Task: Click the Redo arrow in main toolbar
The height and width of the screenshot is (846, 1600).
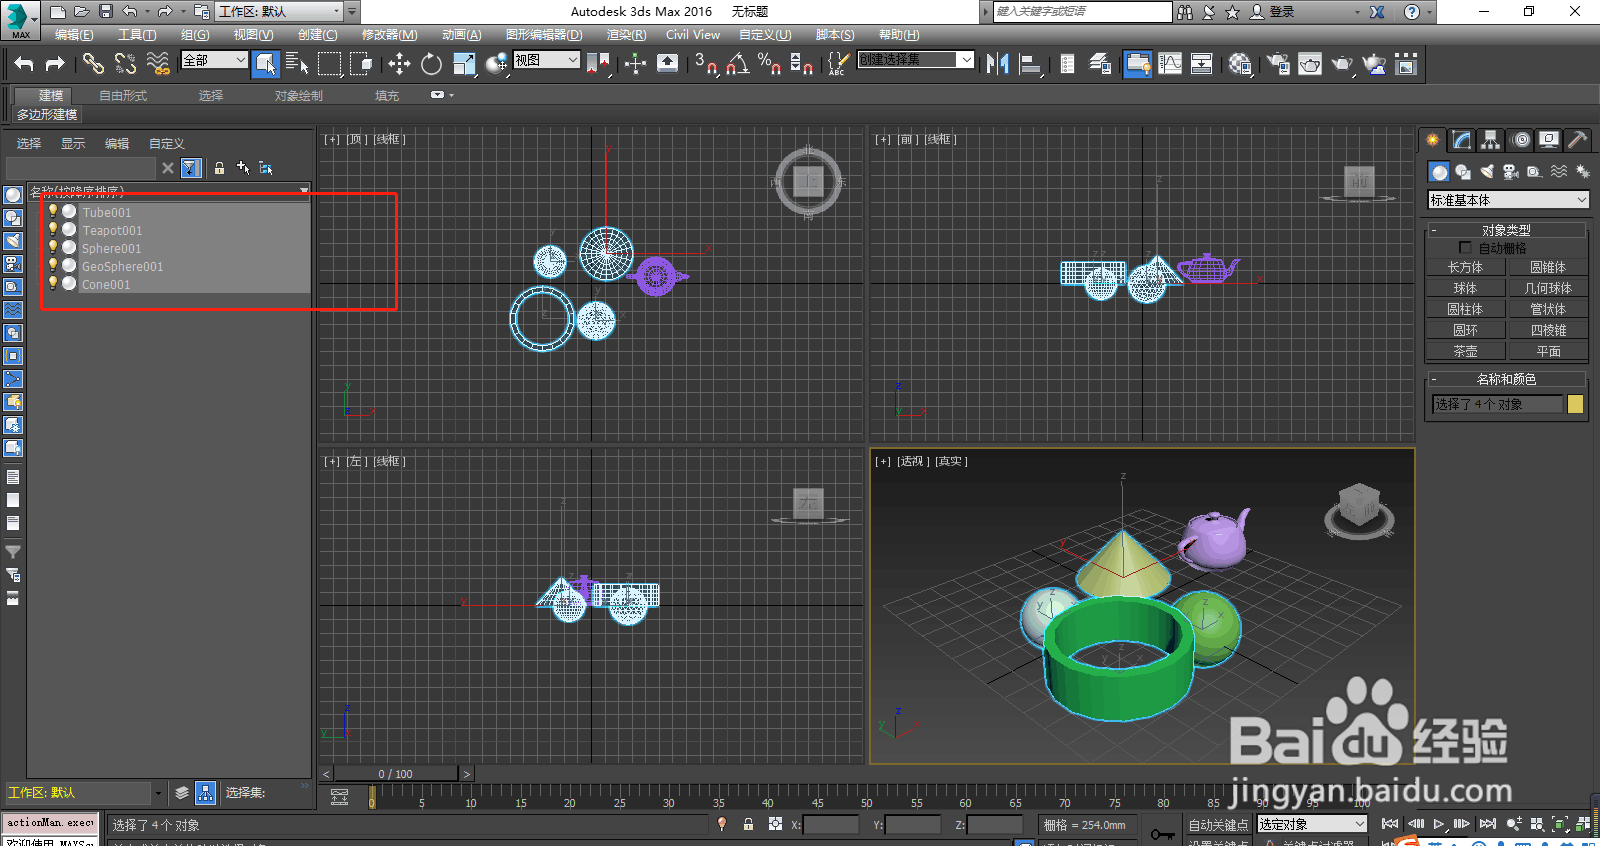Action: [x=55, y=64]
